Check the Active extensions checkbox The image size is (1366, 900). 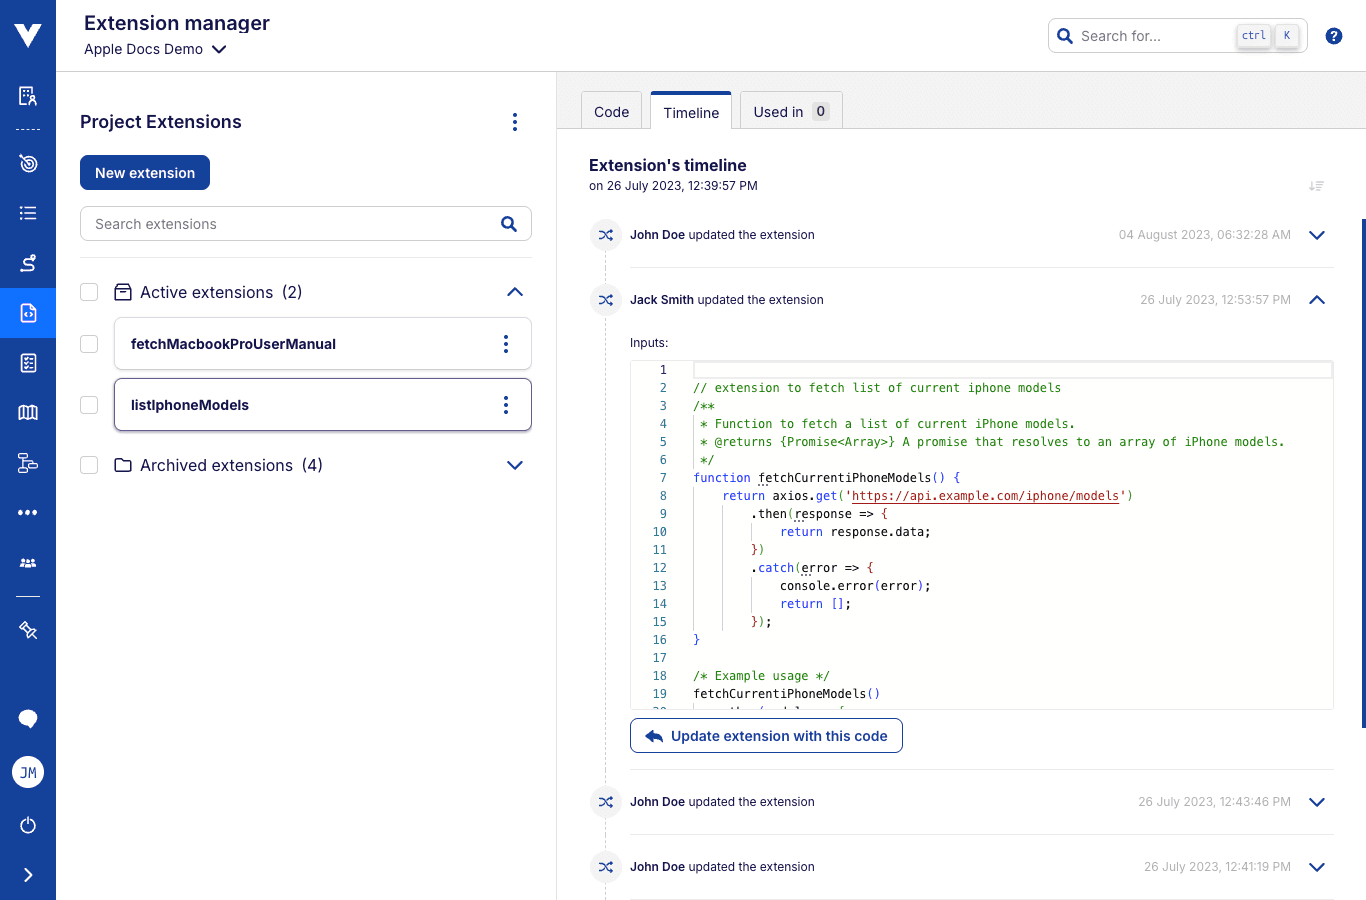point(89,292)
